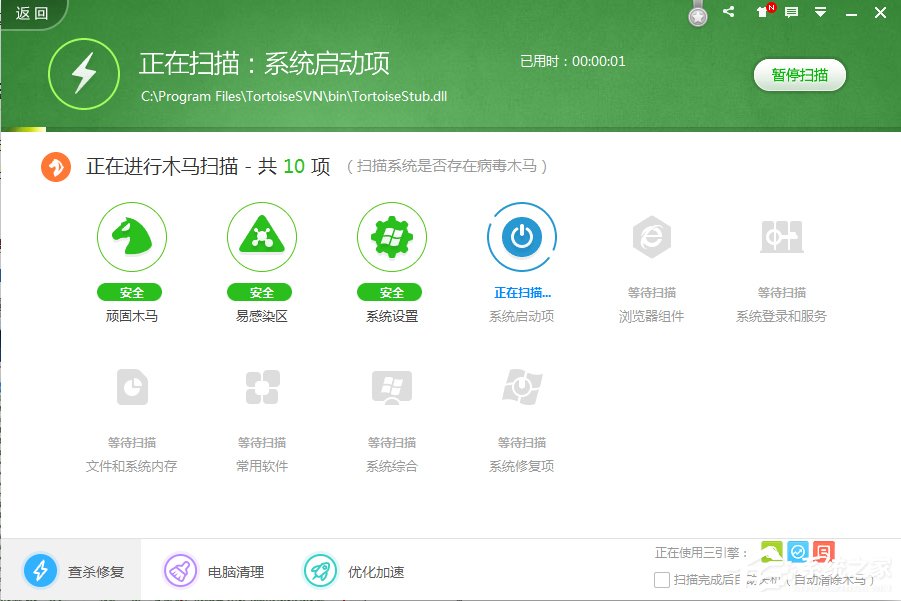The image size is (901, 601).
Task: Click the 系统启动项 power icon currently scanning
Action: [521, 237]
